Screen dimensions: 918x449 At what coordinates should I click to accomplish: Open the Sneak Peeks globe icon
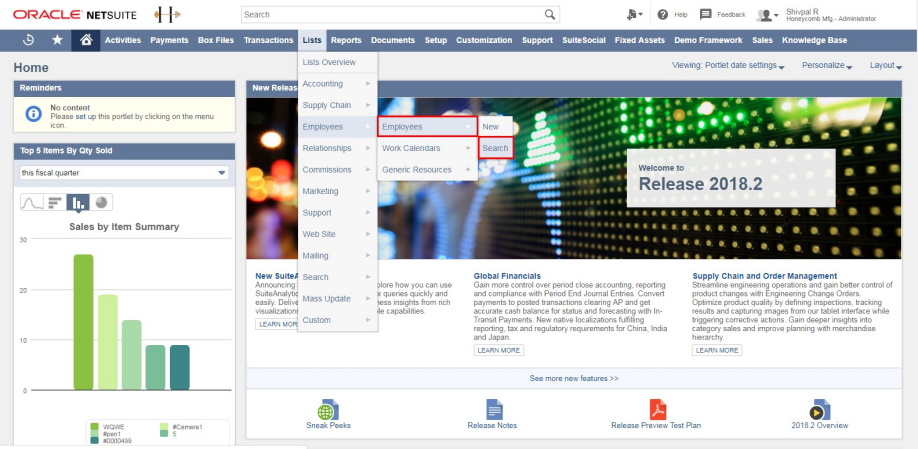(x=328, y=410)
